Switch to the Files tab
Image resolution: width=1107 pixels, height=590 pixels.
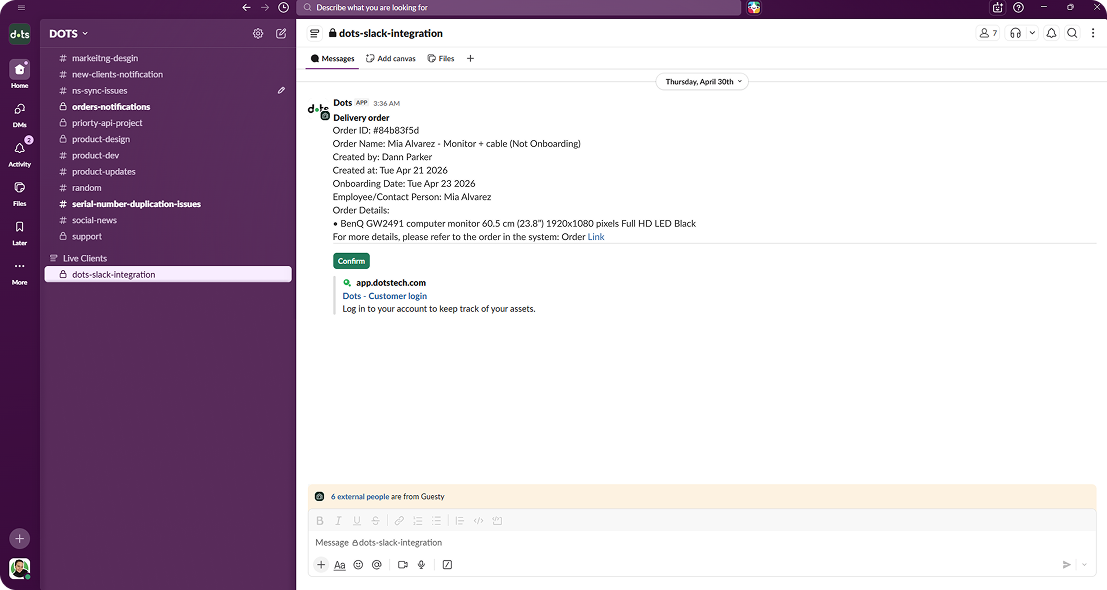point(441,59)
